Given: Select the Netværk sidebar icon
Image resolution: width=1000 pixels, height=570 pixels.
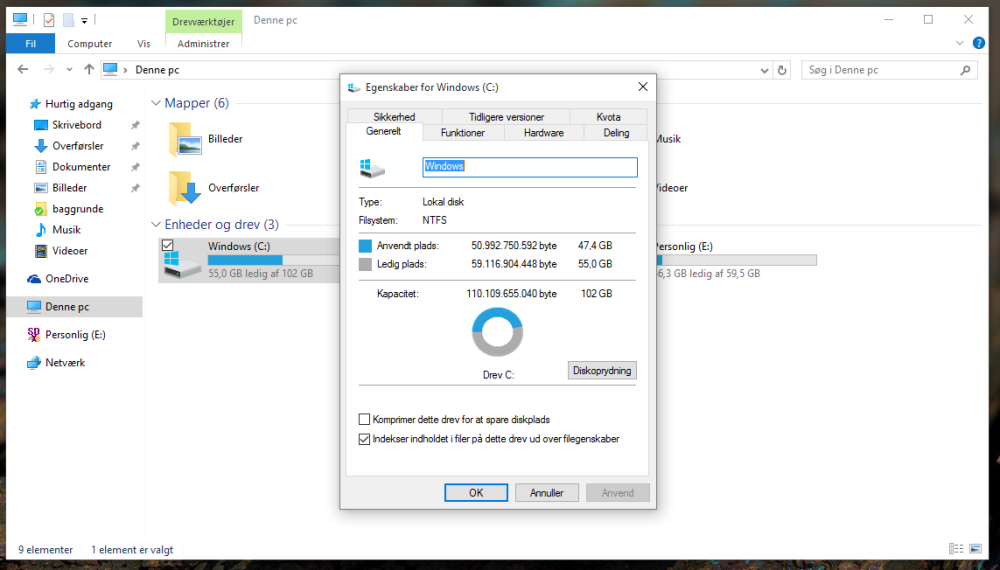Looking at the screenshot, I should point(34,363).
